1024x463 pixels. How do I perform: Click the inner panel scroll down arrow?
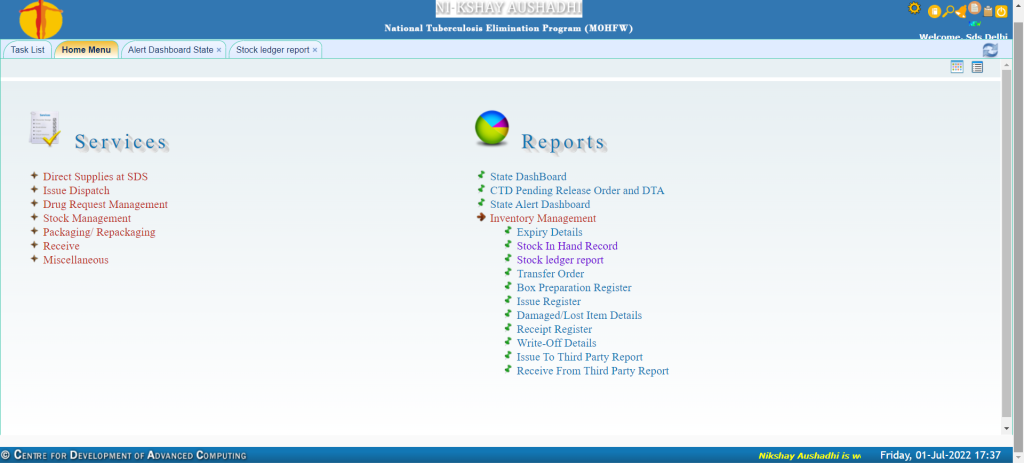(1006, 428)
